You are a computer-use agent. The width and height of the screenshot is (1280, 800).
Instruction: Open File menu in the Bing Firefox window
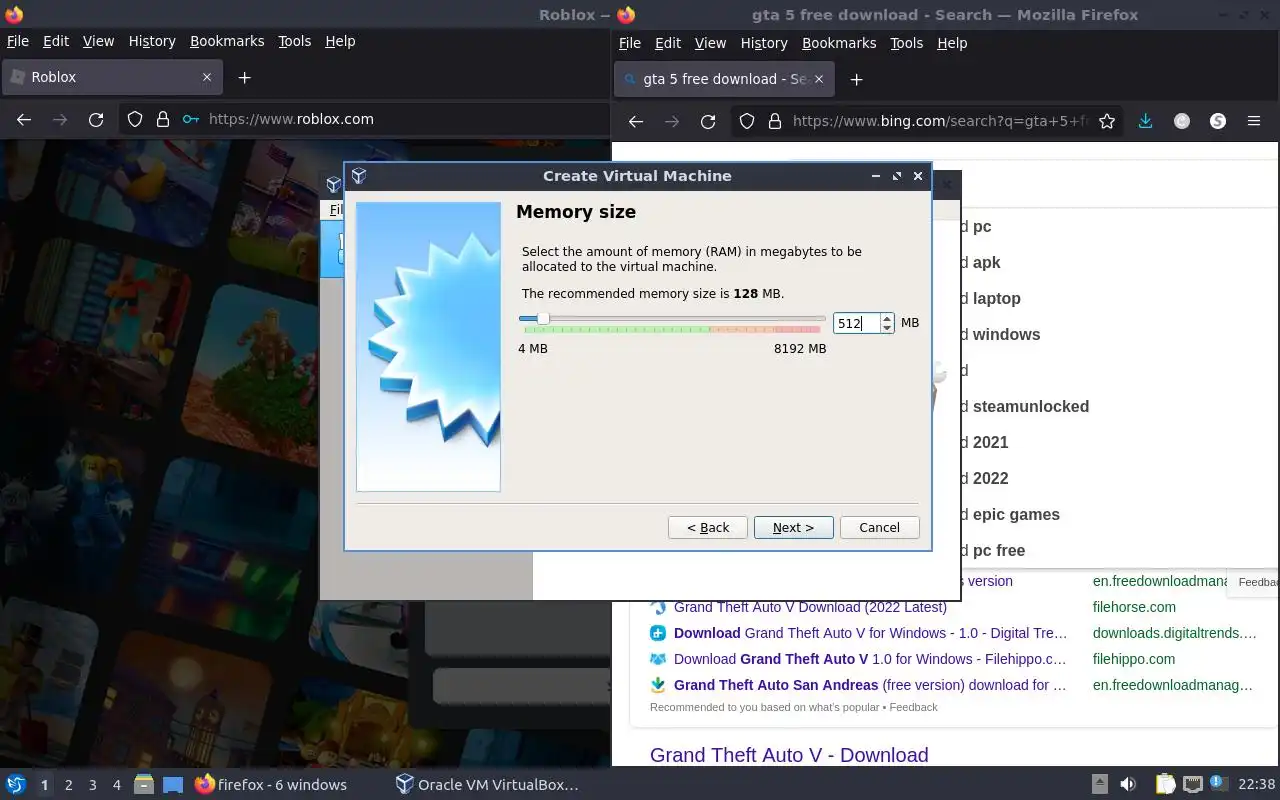630,43
